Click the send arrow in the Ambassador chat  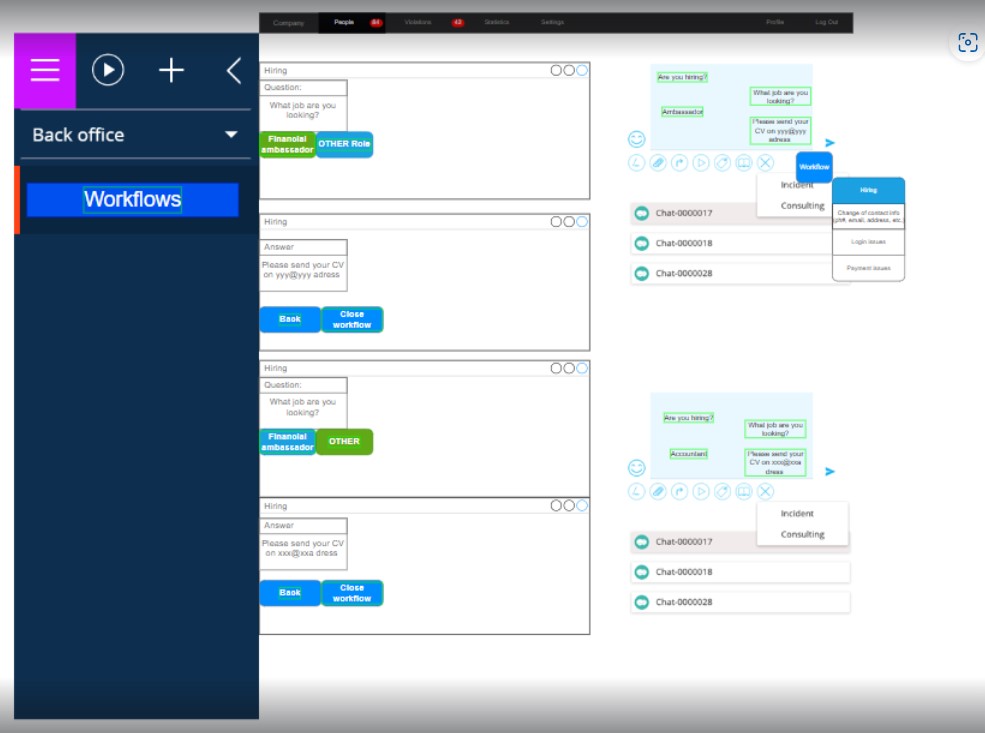(x=830, y=143)
